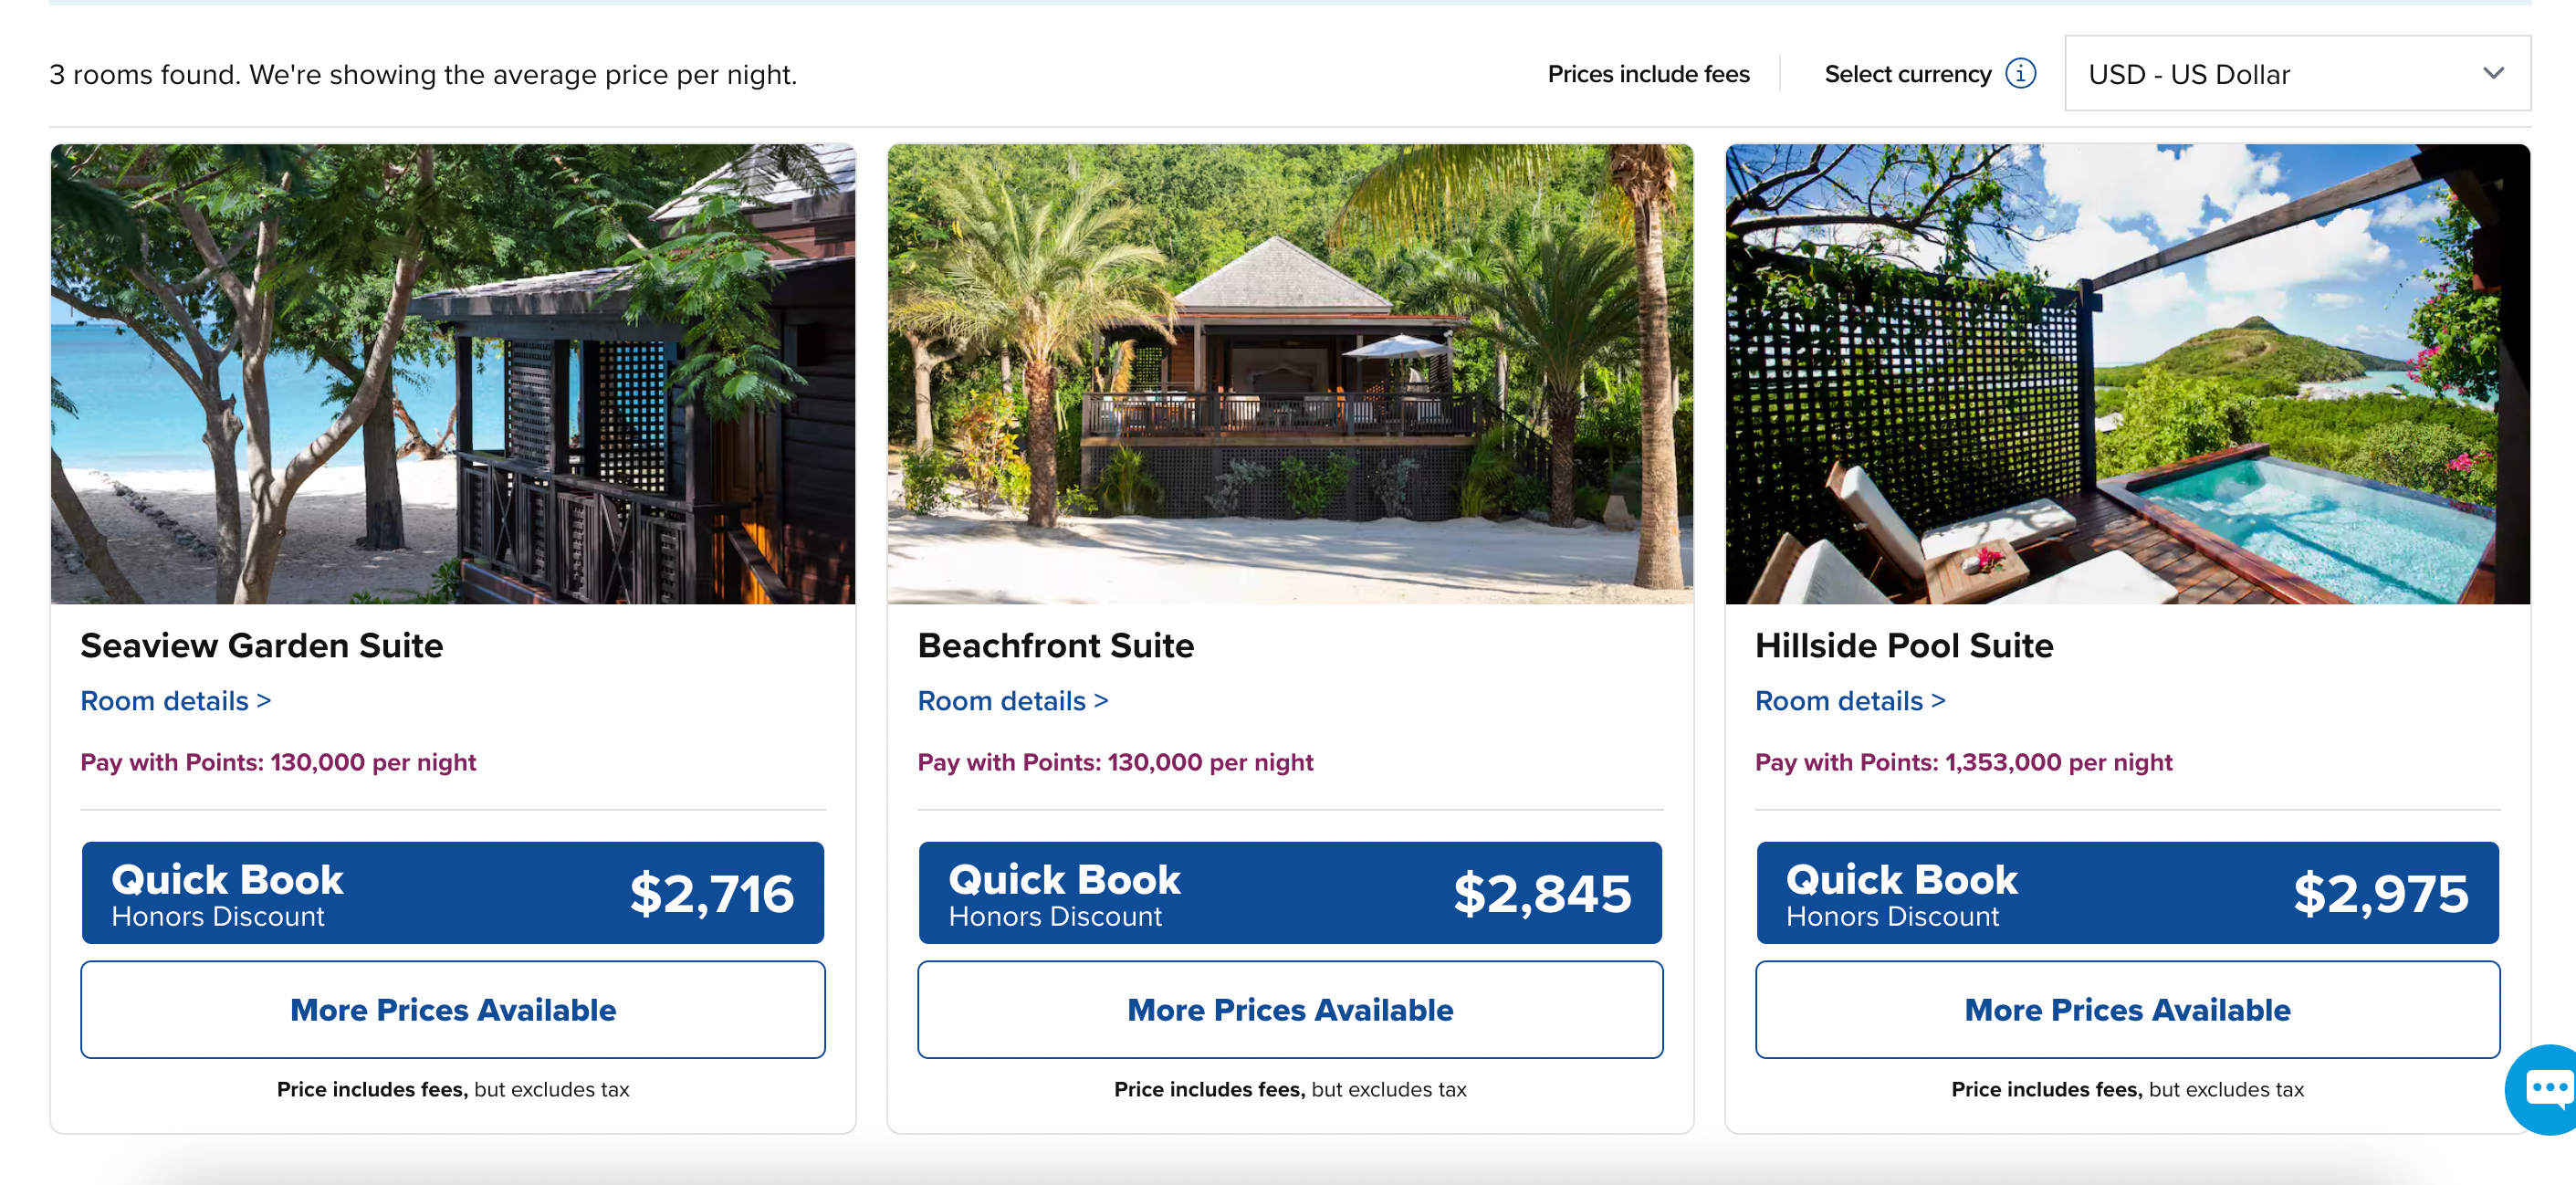2576x1185 pixels.
Task: Click the Select currency label
Action: point(1907,74)
